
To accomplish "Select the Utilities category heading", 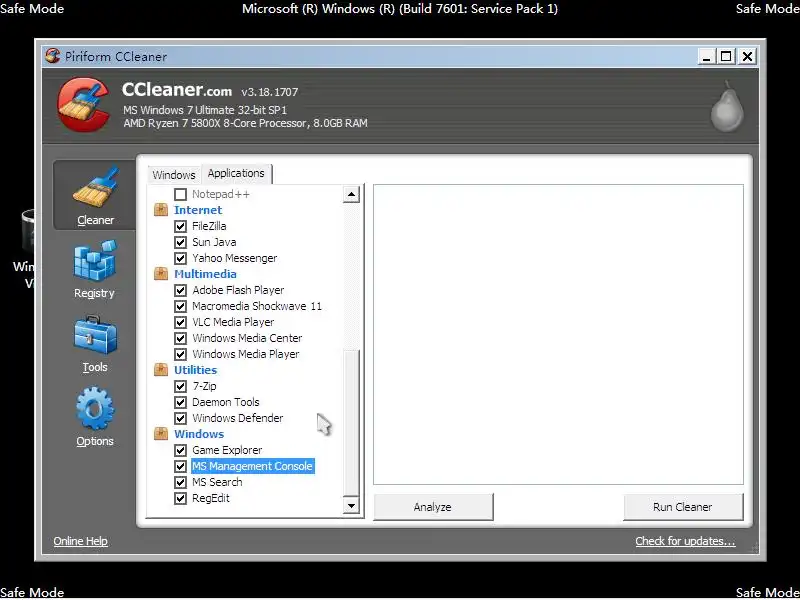I will click(195, 370).
